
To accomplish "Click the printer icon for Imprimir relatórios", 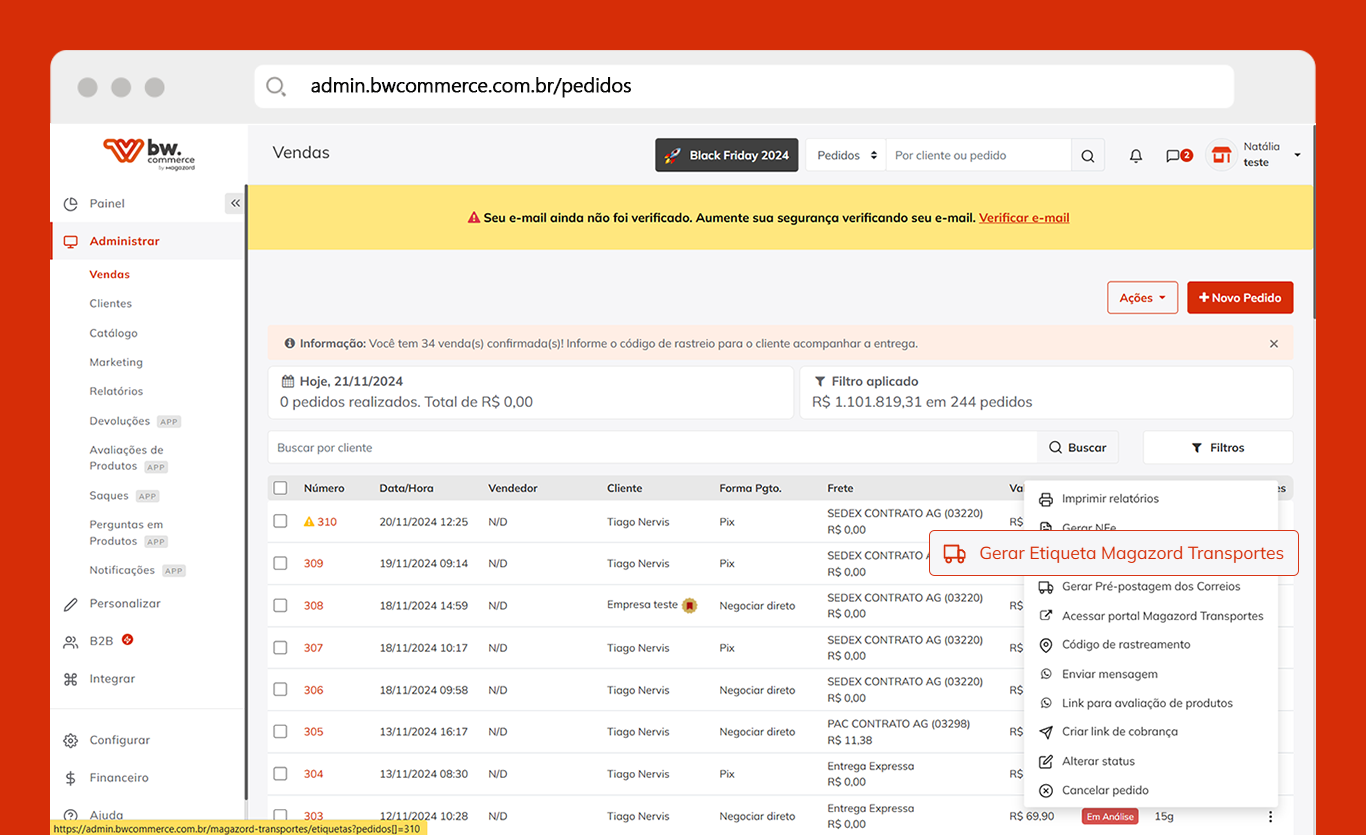I will tap(1046, 499).
